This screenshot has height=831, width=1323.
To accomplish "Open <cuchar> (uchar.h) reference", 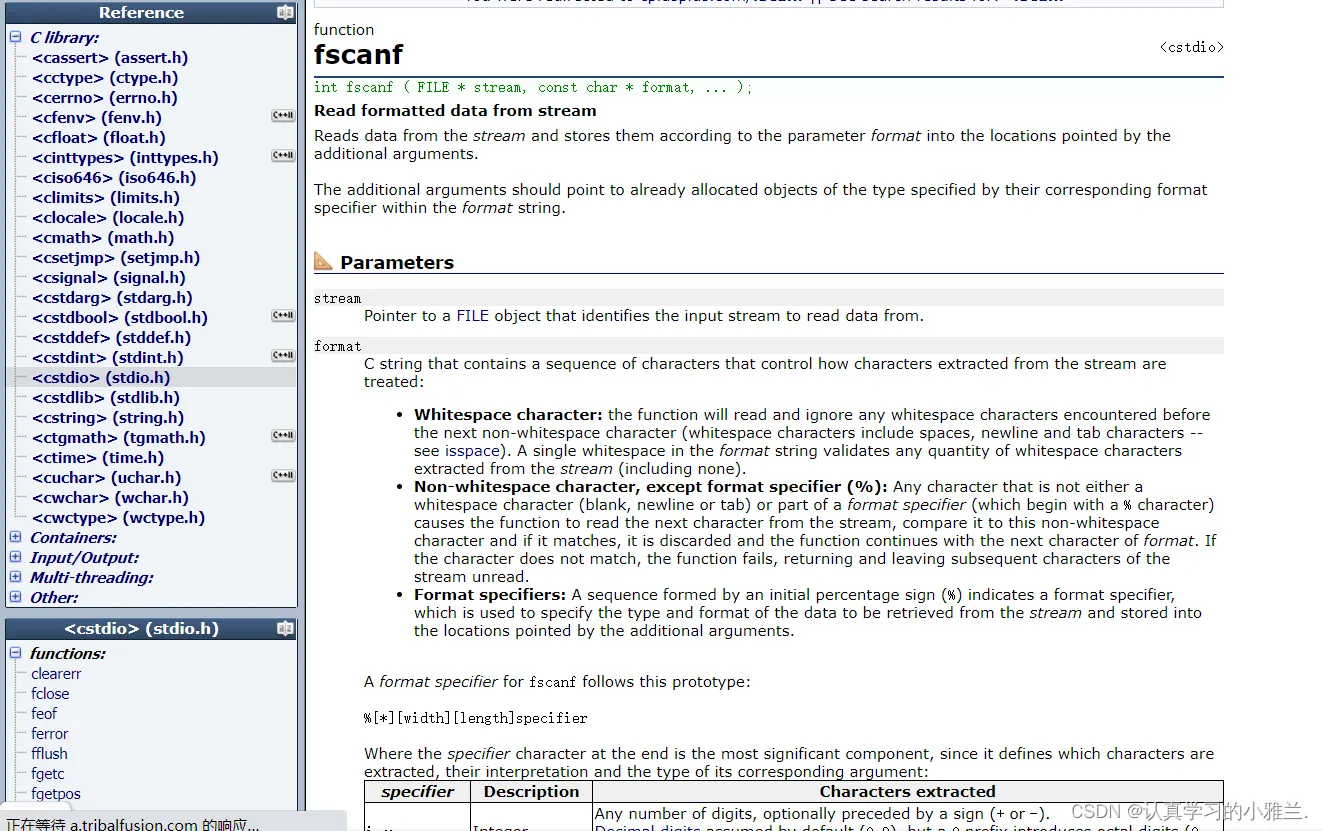I will click(107, 478).
